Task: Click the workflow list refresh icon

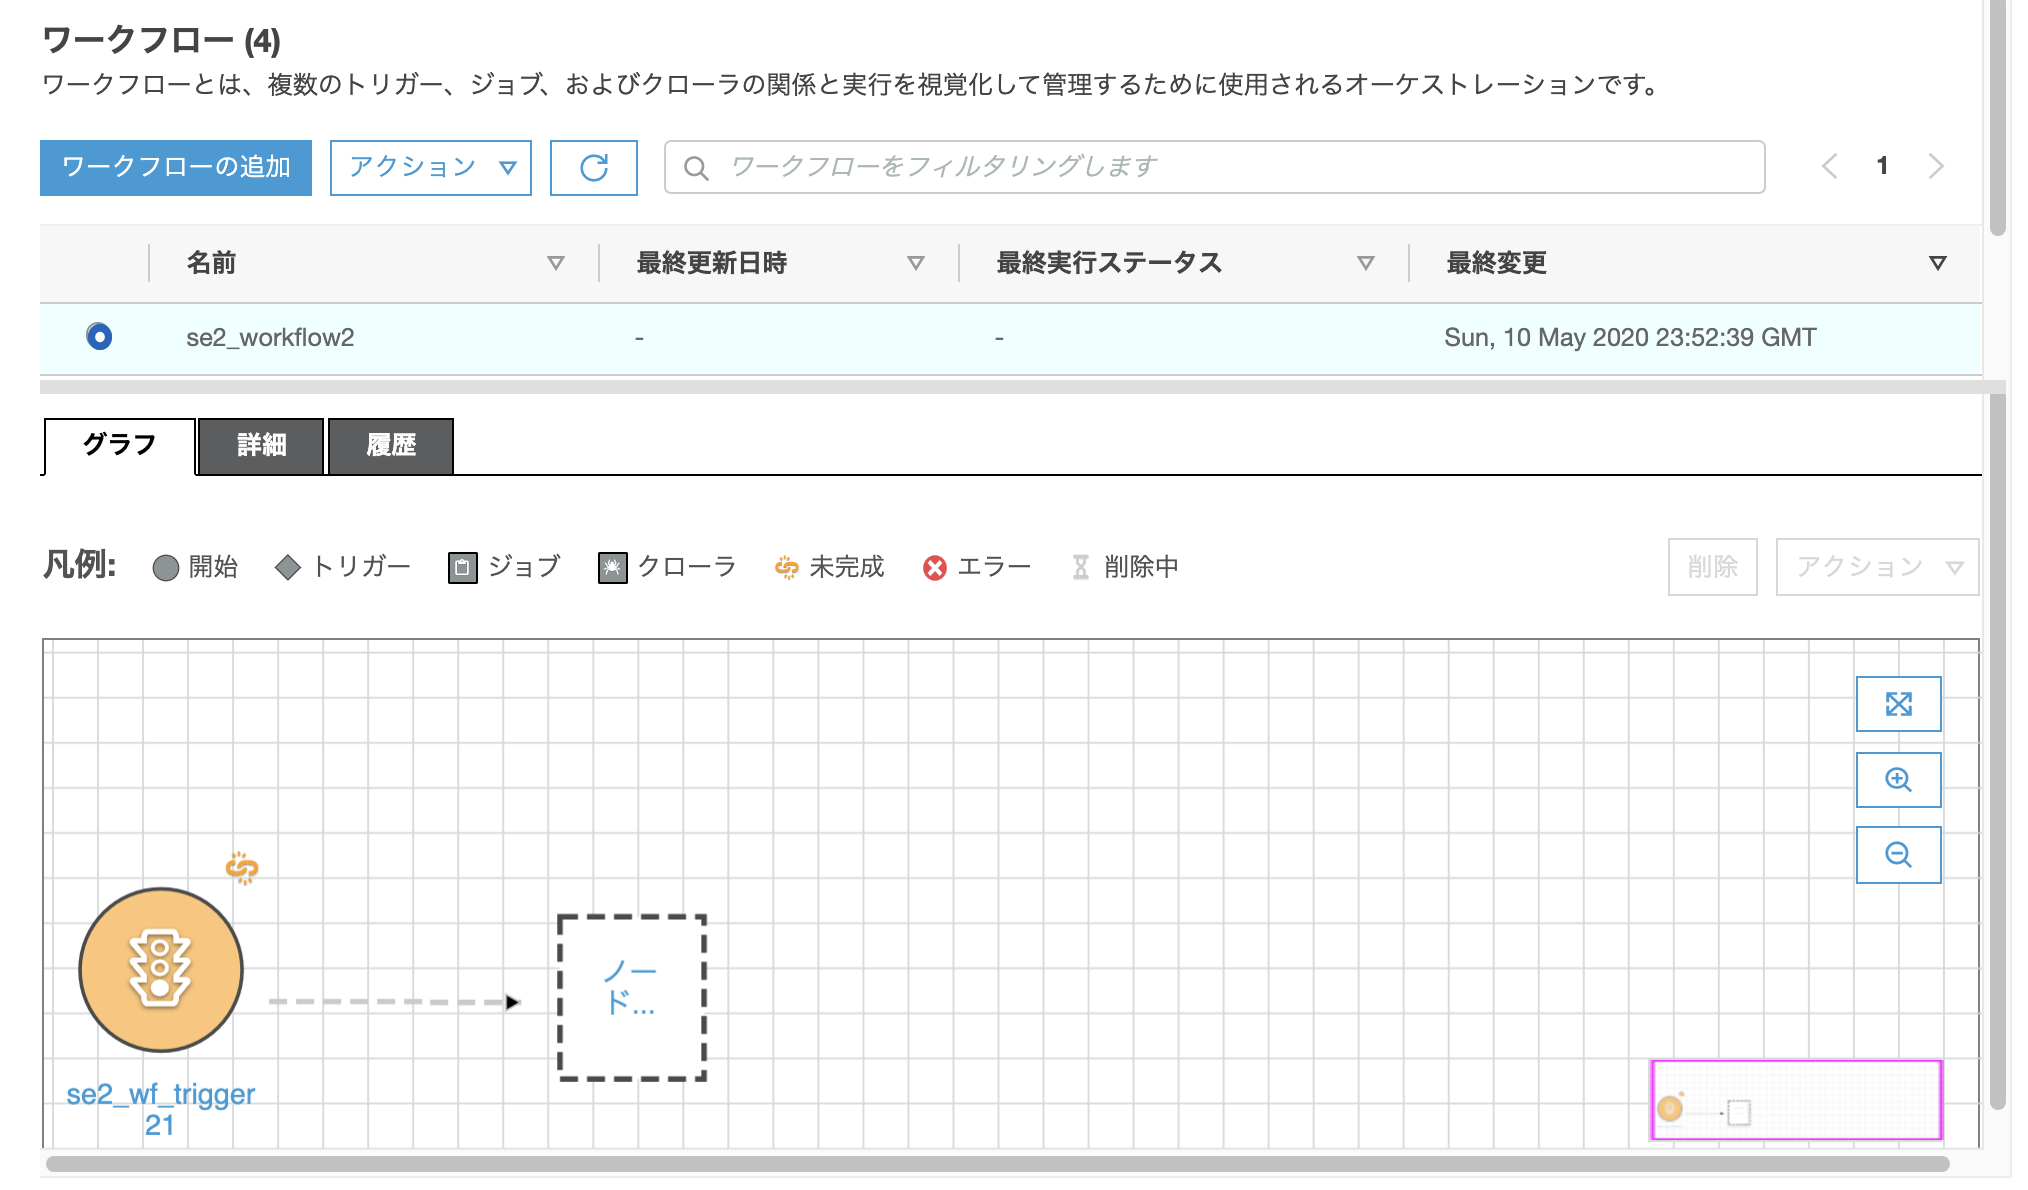Action: point(592,167)
